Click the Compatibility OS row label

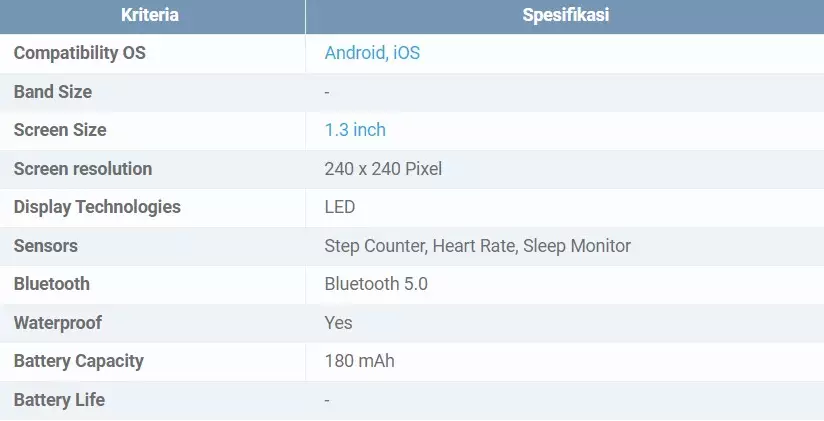click(x=79, y=53)
